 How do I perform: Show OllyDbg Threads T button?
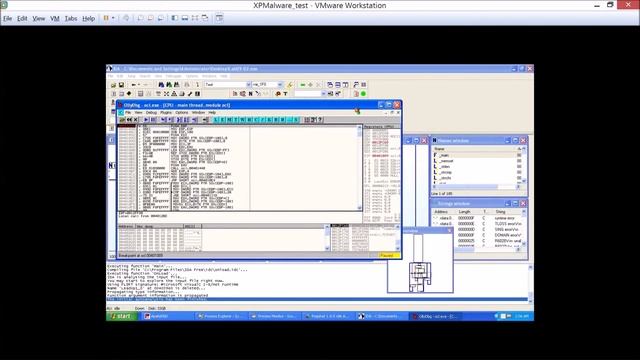(235, 120)
